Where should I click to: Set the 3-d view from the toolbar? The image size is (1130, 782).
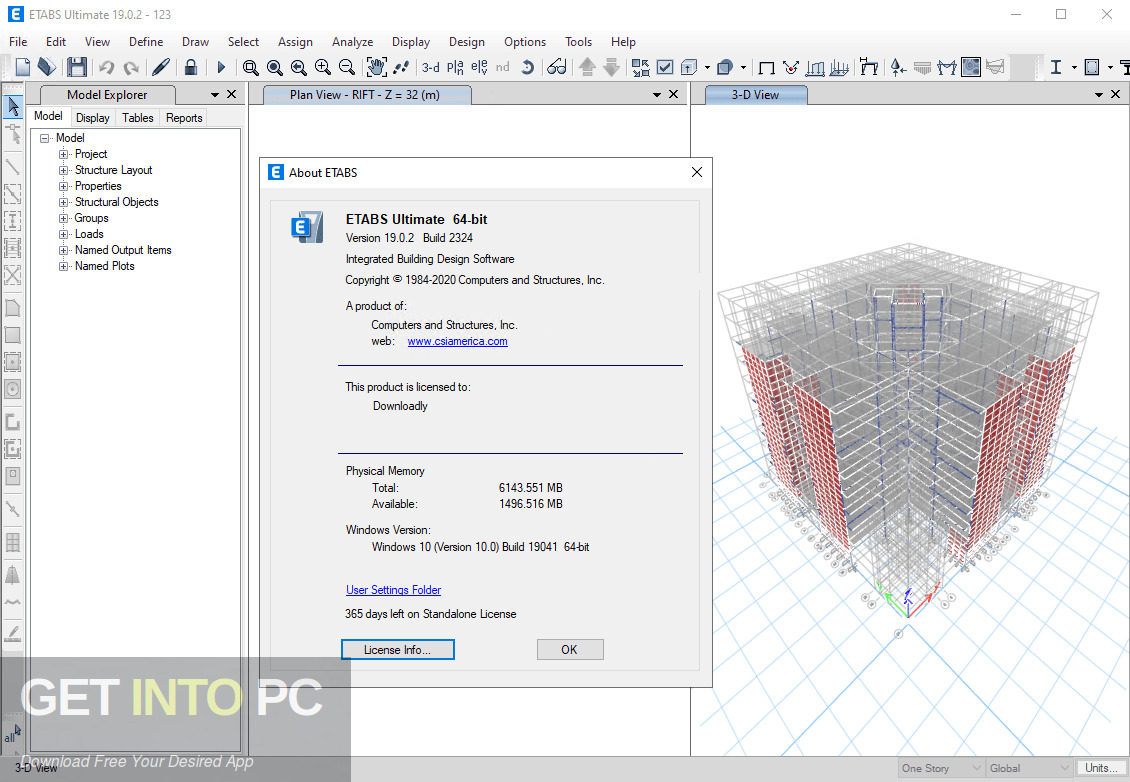[431, 67]
